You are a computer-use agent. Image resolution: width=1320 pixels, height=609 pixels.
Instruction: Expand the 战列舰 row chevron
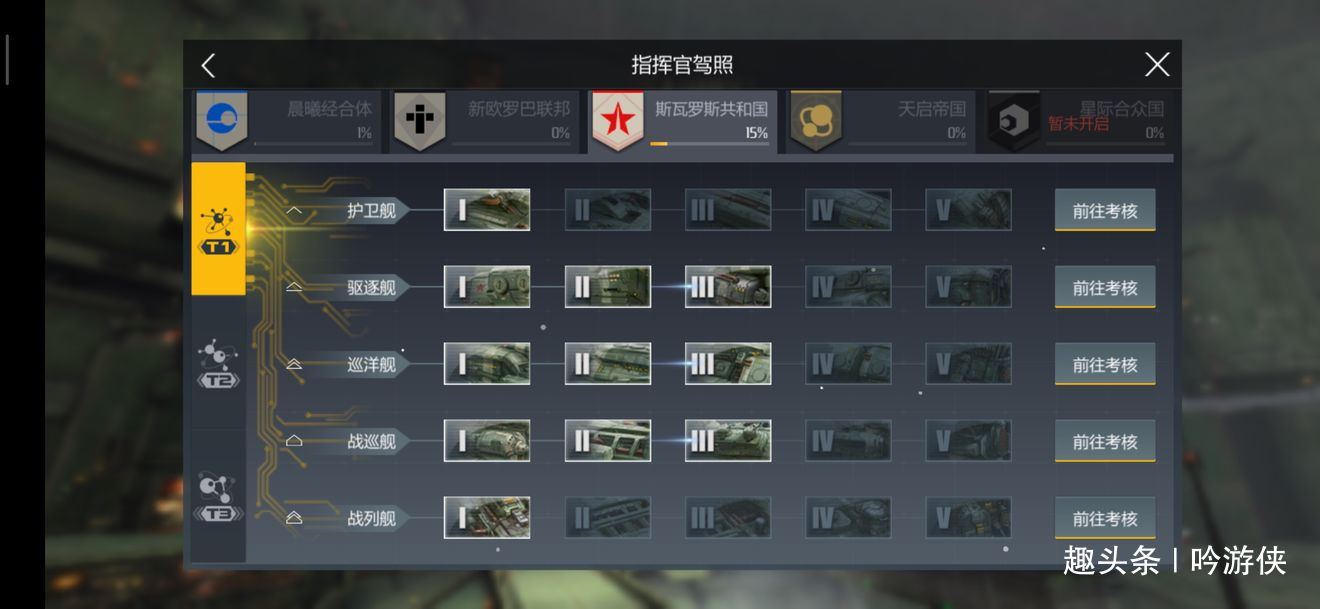click(x=294, y=519)
